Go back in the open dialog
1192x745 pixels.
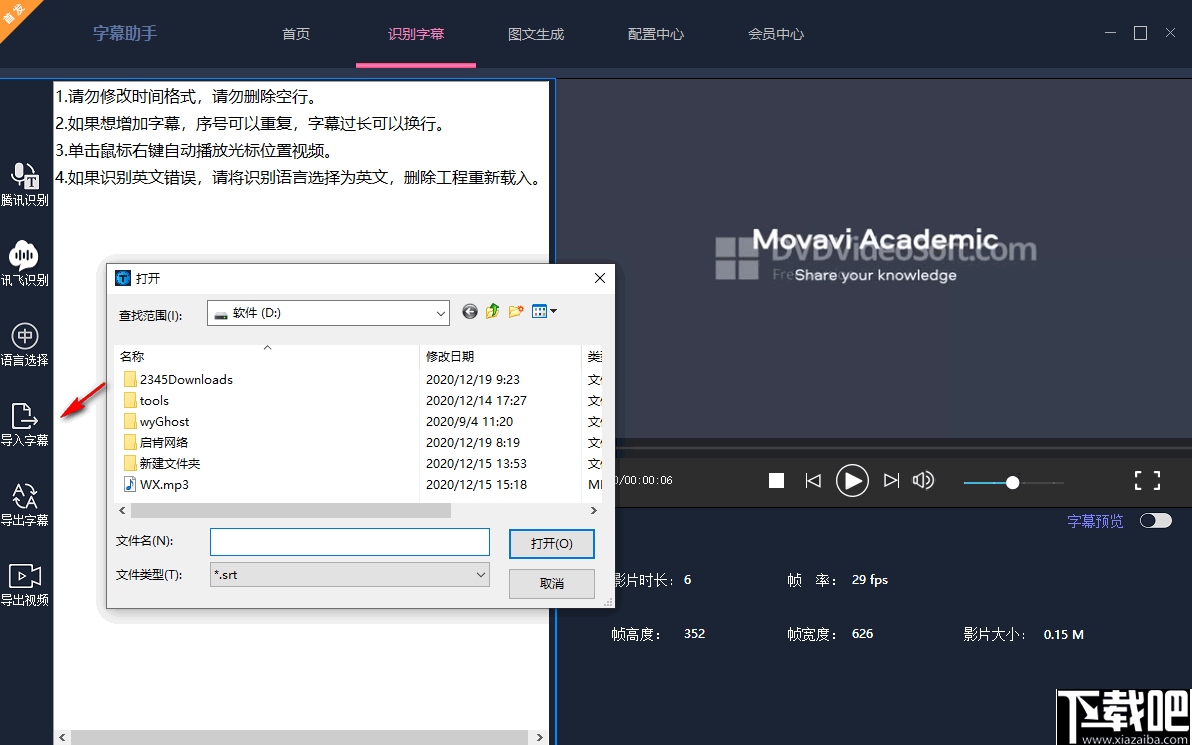pos(470,311)
